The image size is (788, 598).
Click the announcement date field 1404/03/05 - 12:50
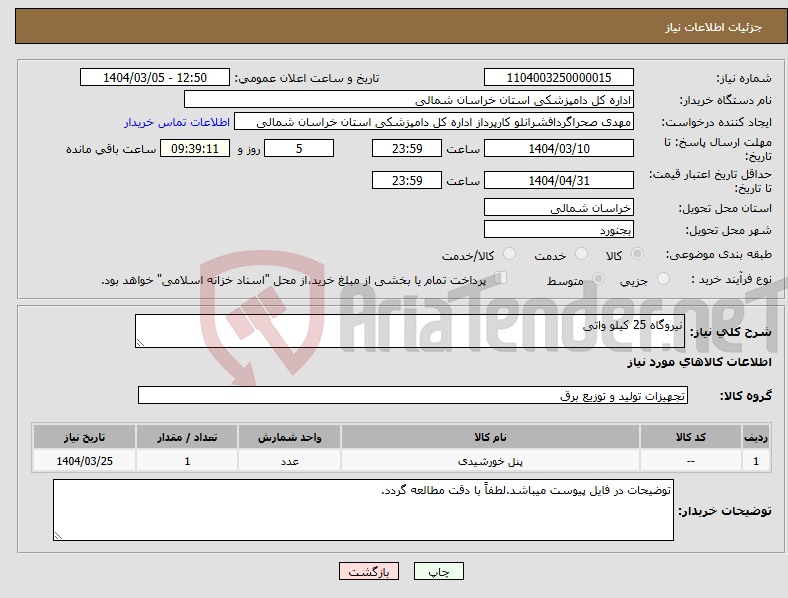(x=155, y=77)
